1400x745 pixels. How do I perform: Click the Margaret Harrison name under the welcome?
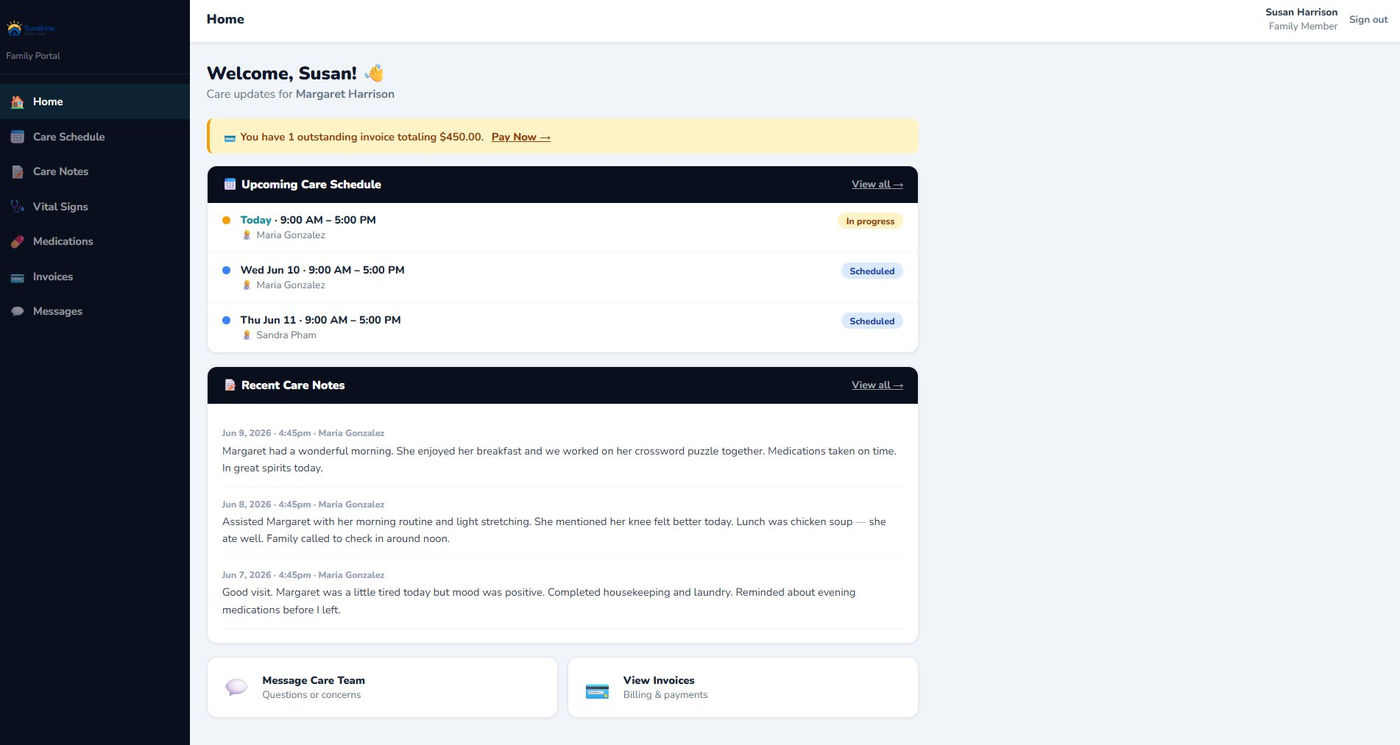[x=345, y=94]
